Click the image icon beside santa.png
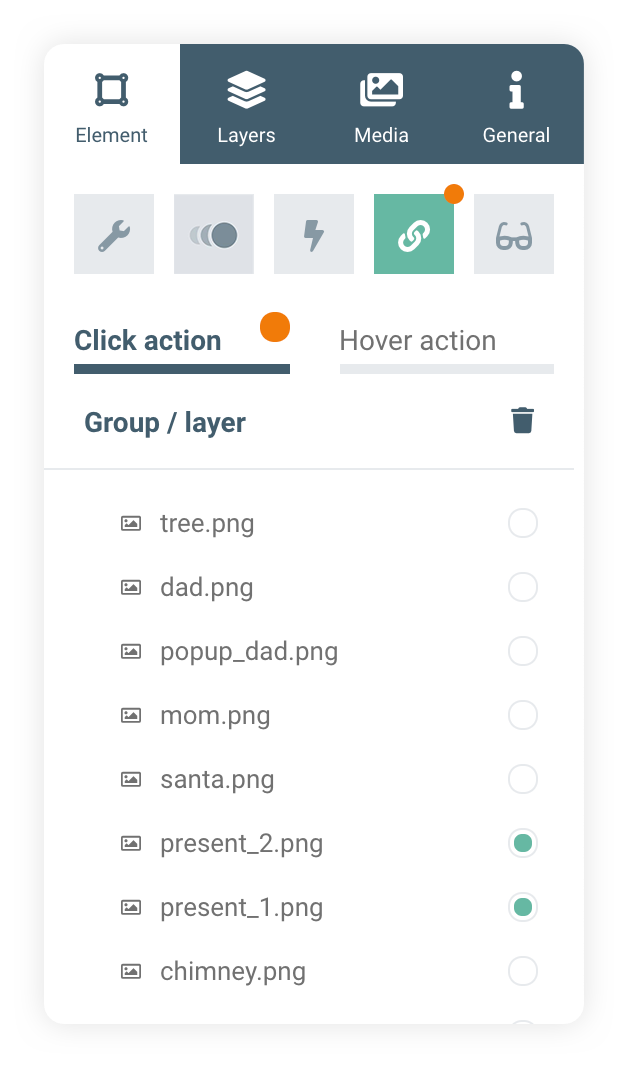The image size is (628, 1068). (x=131, y=779)
